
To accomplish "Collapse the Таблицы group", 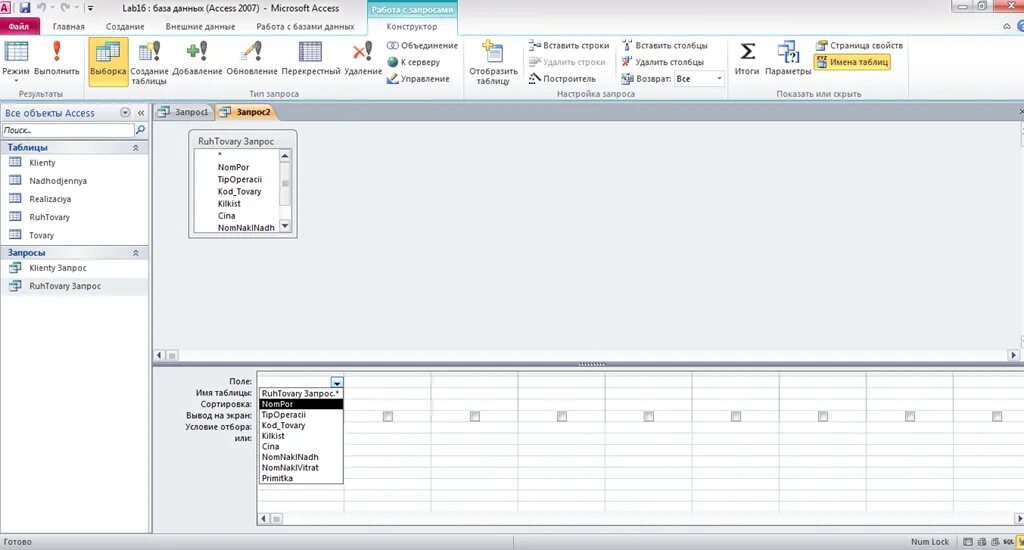I will 136,148.
